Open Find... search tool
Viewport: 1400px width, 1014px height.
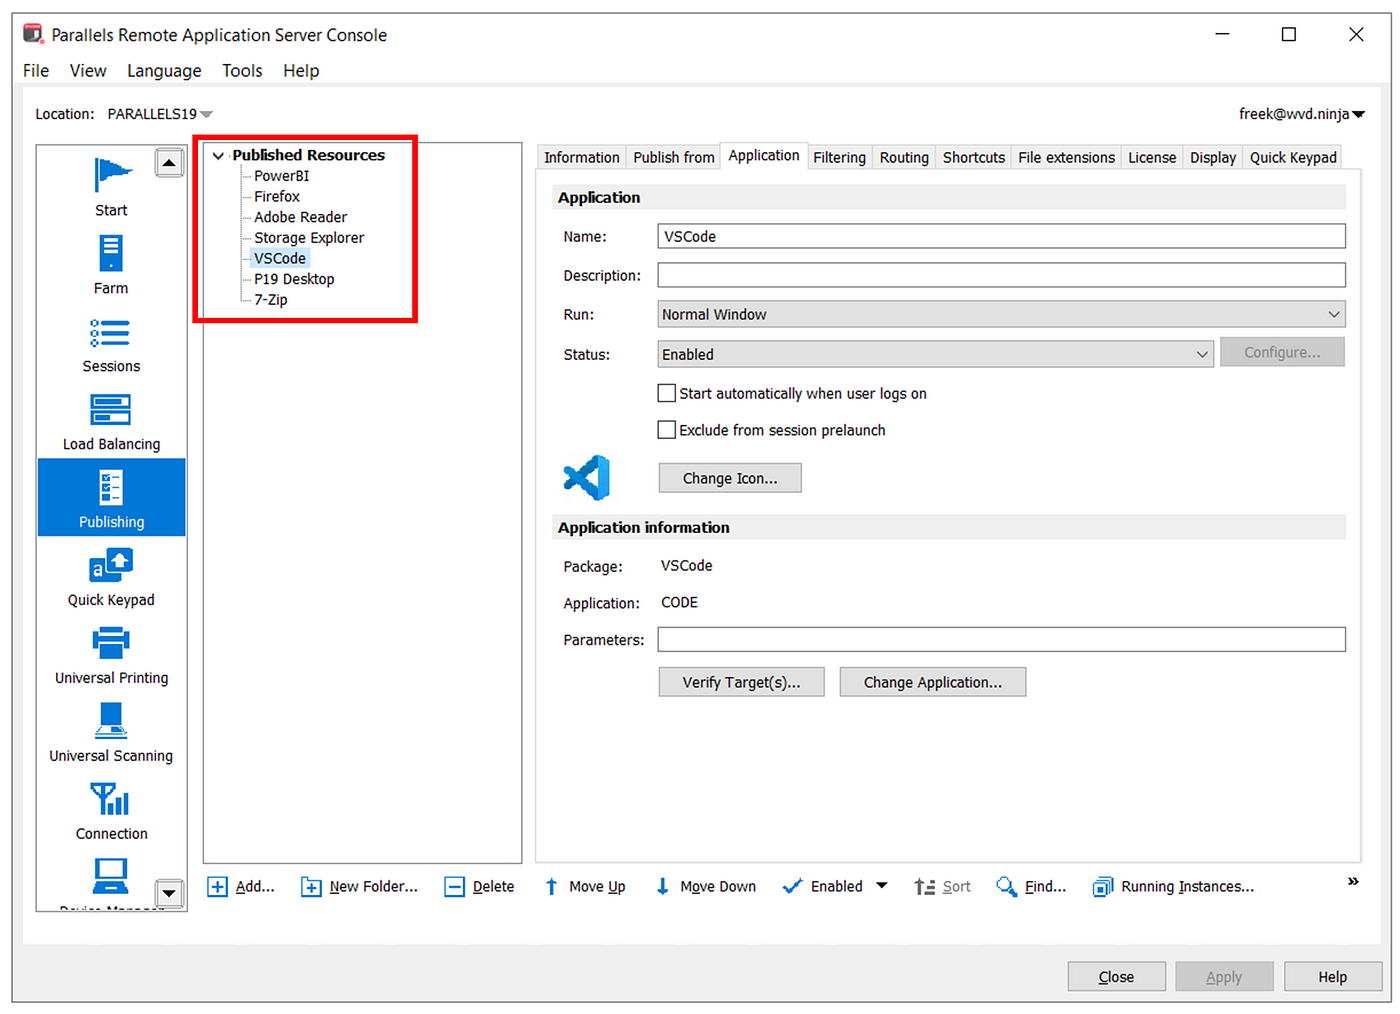tap(1032, 887)
